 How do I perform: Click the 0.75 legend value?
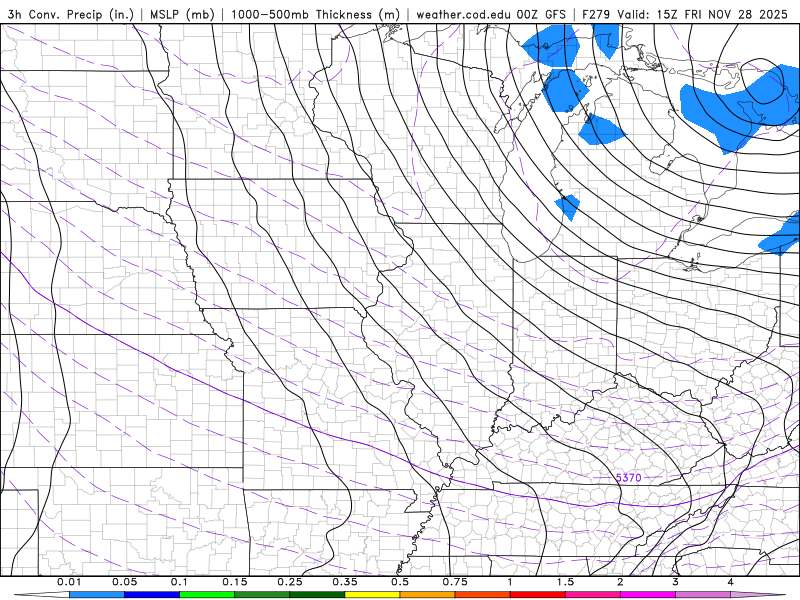coord(455,582)
